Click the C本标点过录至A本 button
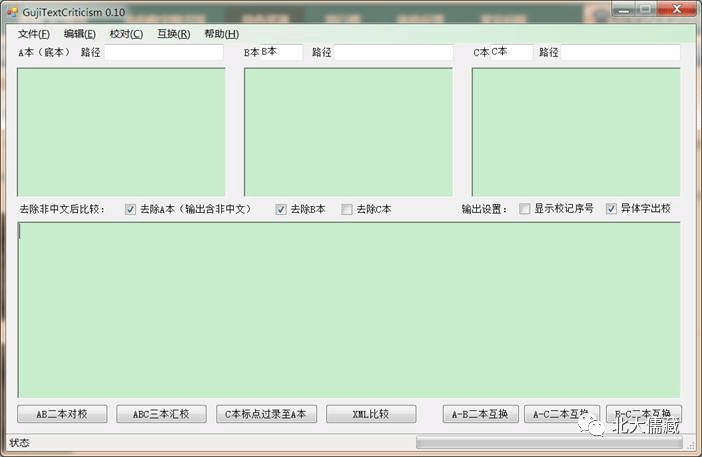 (266, 414)
